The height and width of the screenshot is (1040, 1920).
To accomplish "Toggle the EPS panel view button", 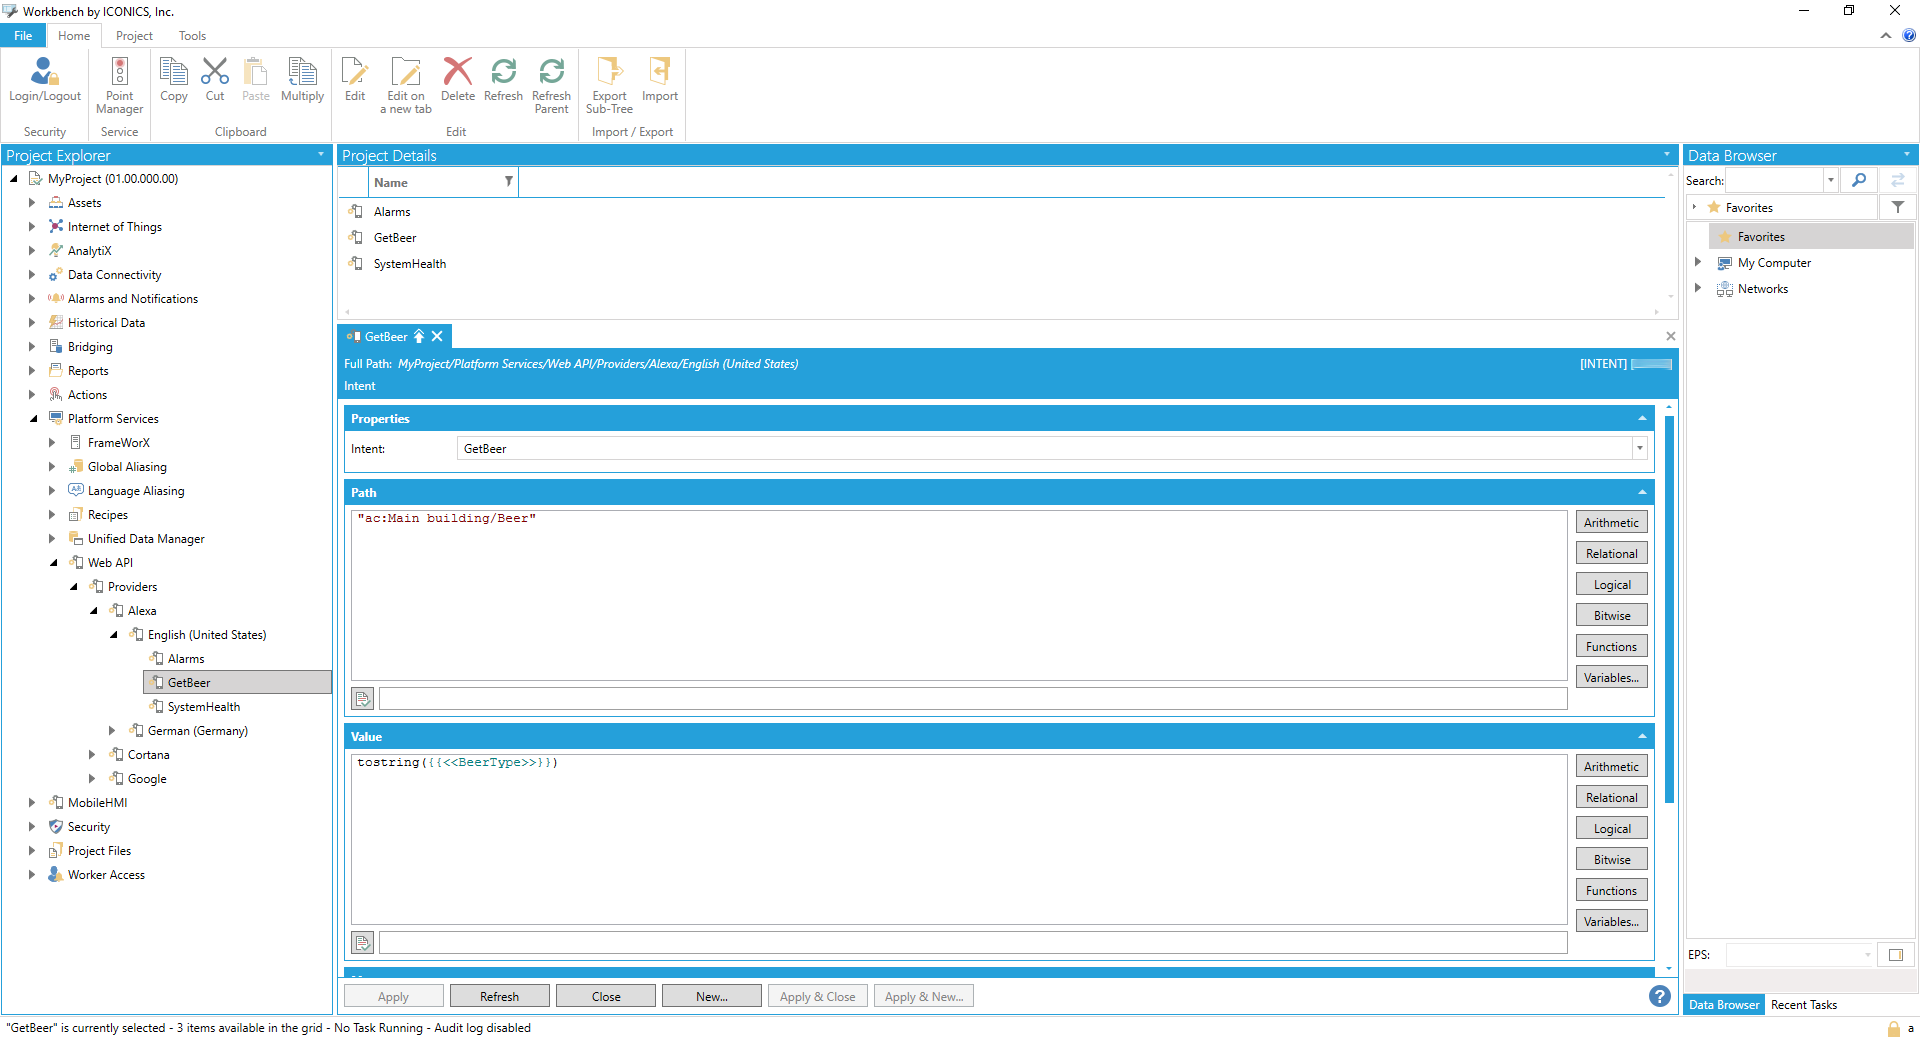I will pos(1895,955).
